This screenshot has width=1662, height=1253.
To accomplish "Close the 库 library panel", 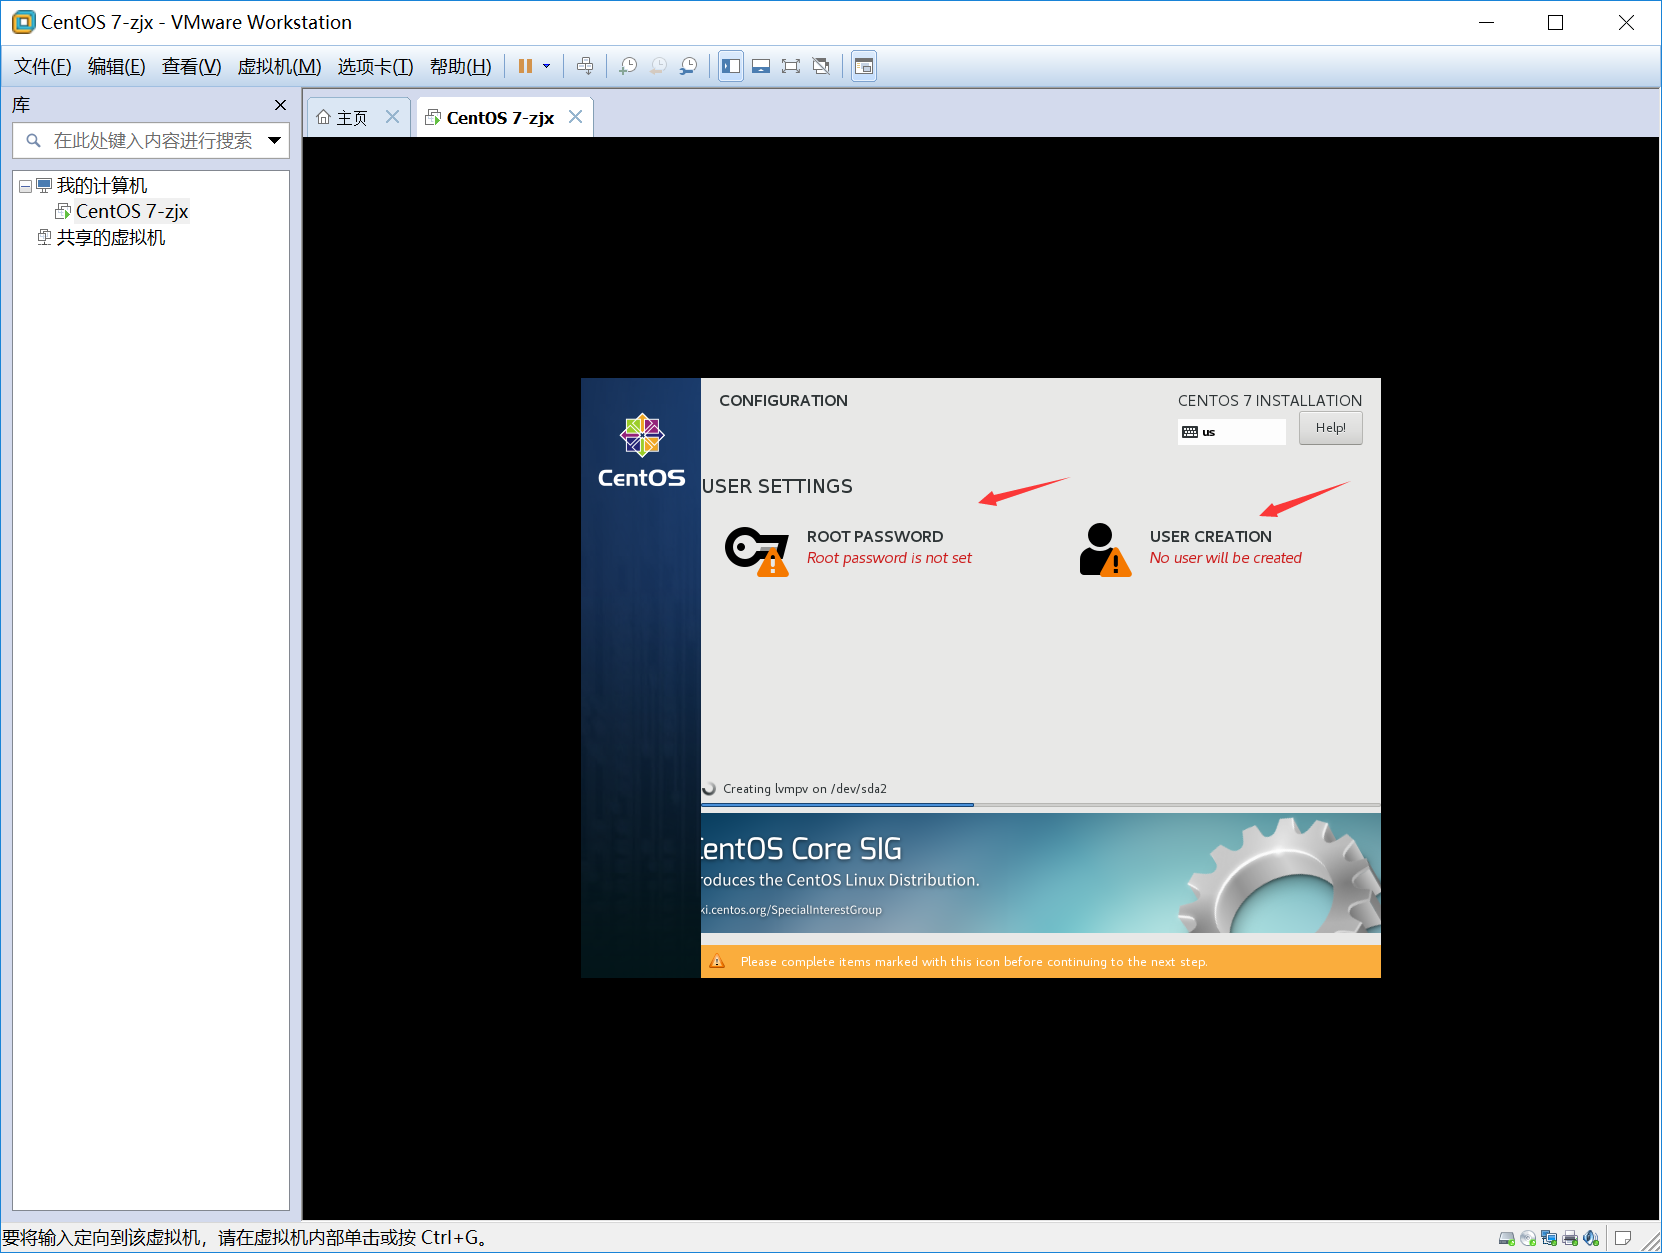I will 280,105.
